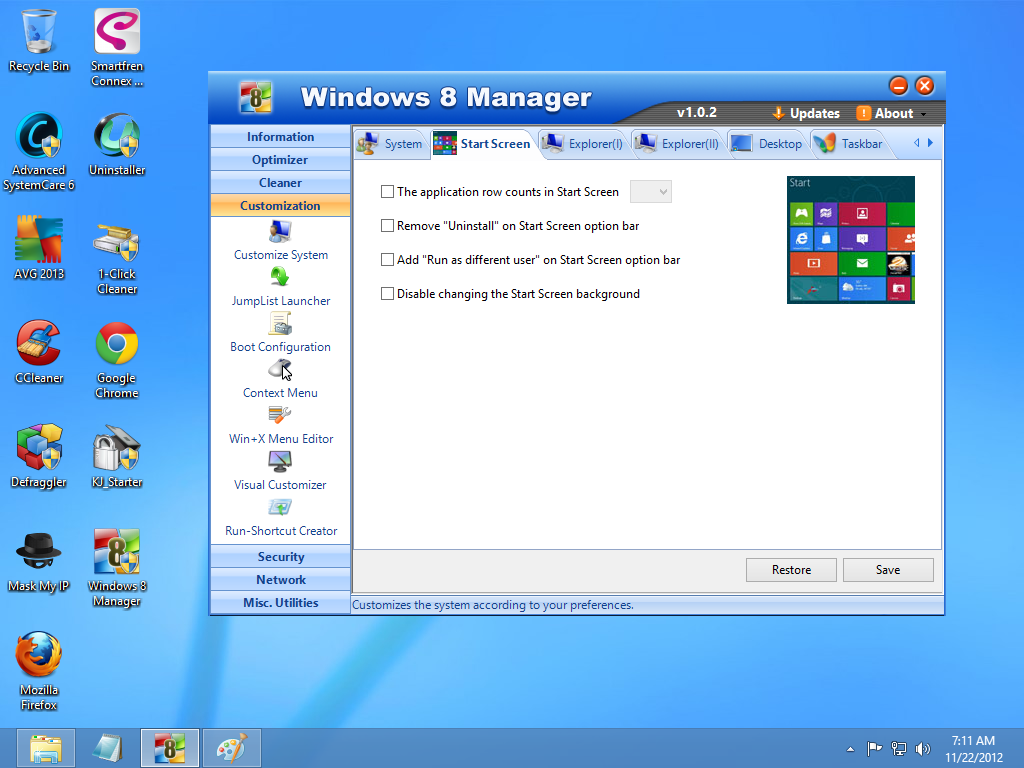Click the Windows 8 Manager logo icon
This screenshot has height=768, width=1024.
point(255,98)
